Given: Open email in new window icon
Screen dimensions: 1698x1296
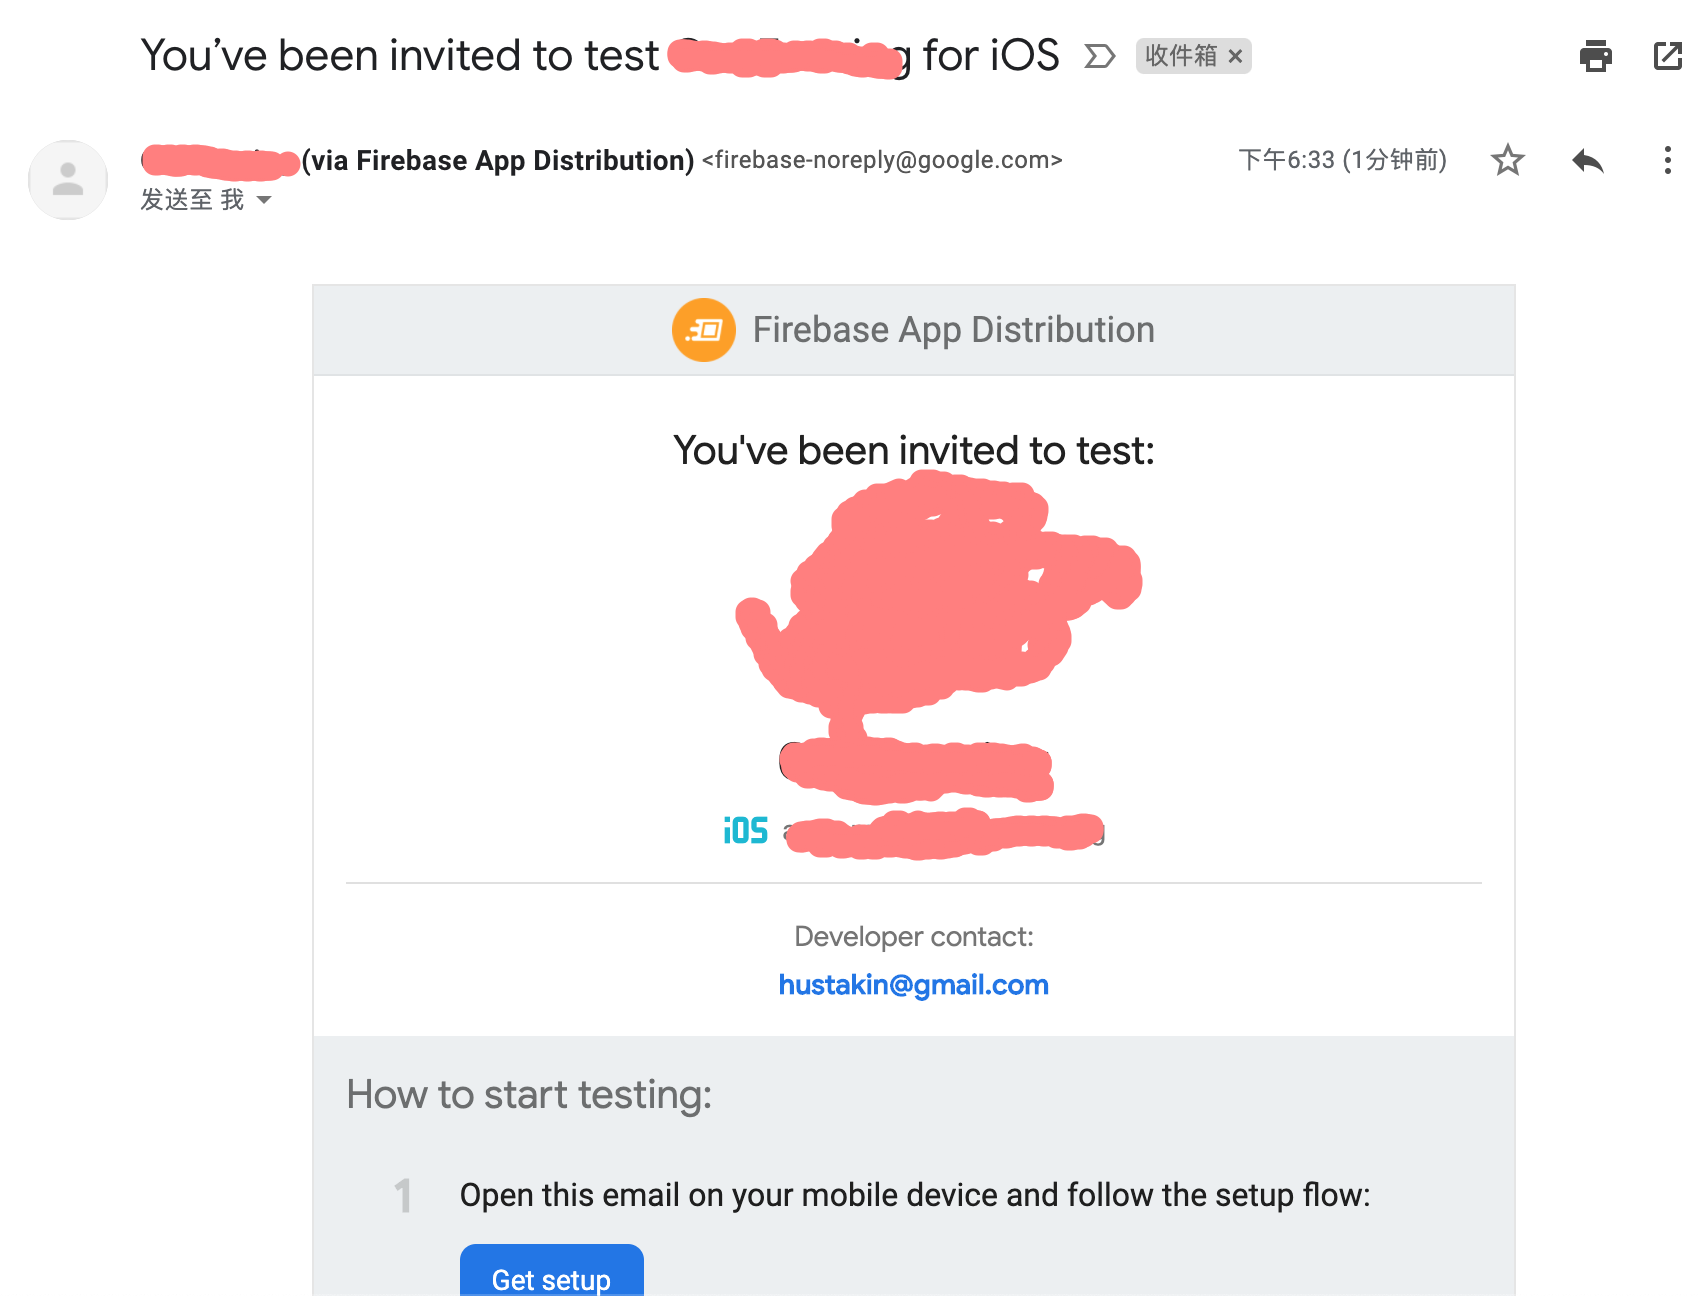Looking at the screenshot, I should [1668, 56].
